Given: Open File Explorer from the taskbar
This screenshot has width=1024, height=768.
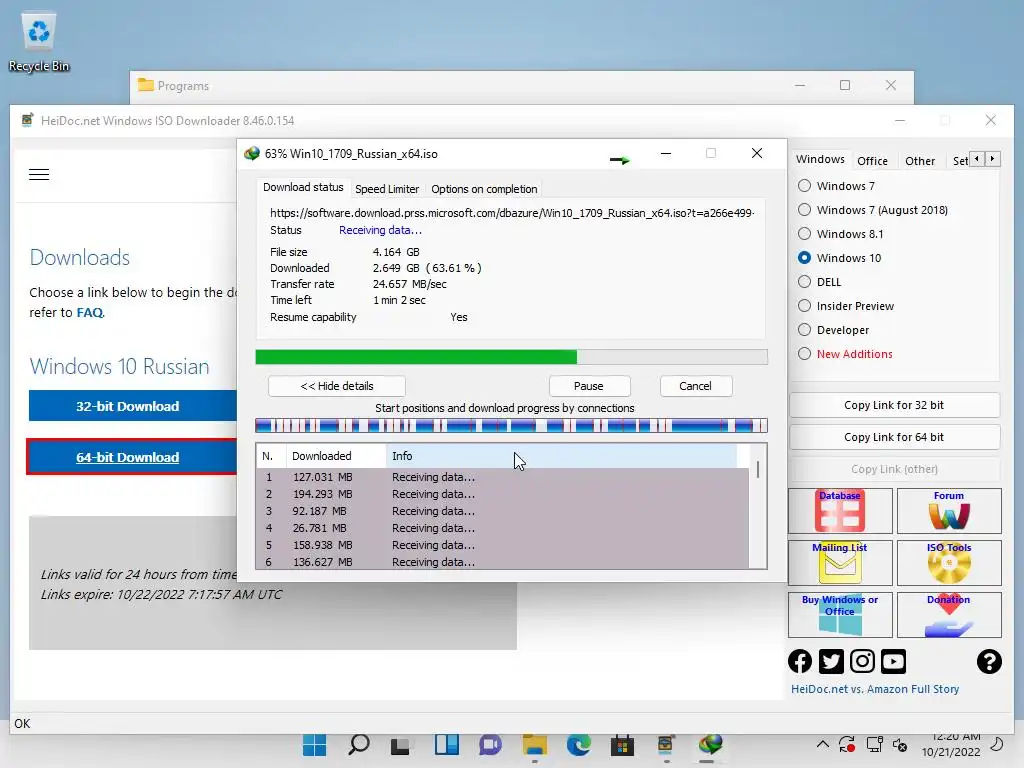Looking at the screenshot, I should pyautogui.click(x=534, y=744).
